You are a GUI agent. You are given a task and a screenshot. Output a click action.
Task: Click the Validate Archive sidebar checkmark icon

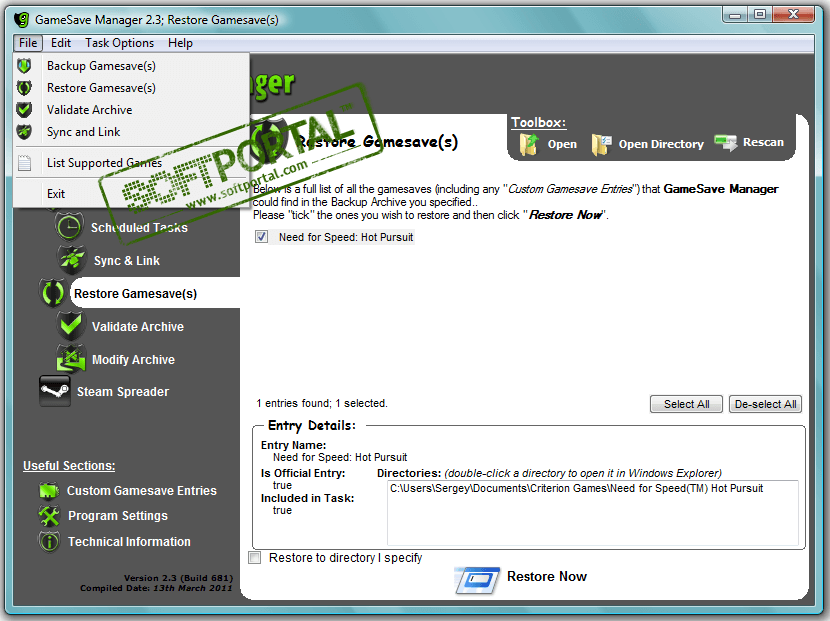[71, 326]
